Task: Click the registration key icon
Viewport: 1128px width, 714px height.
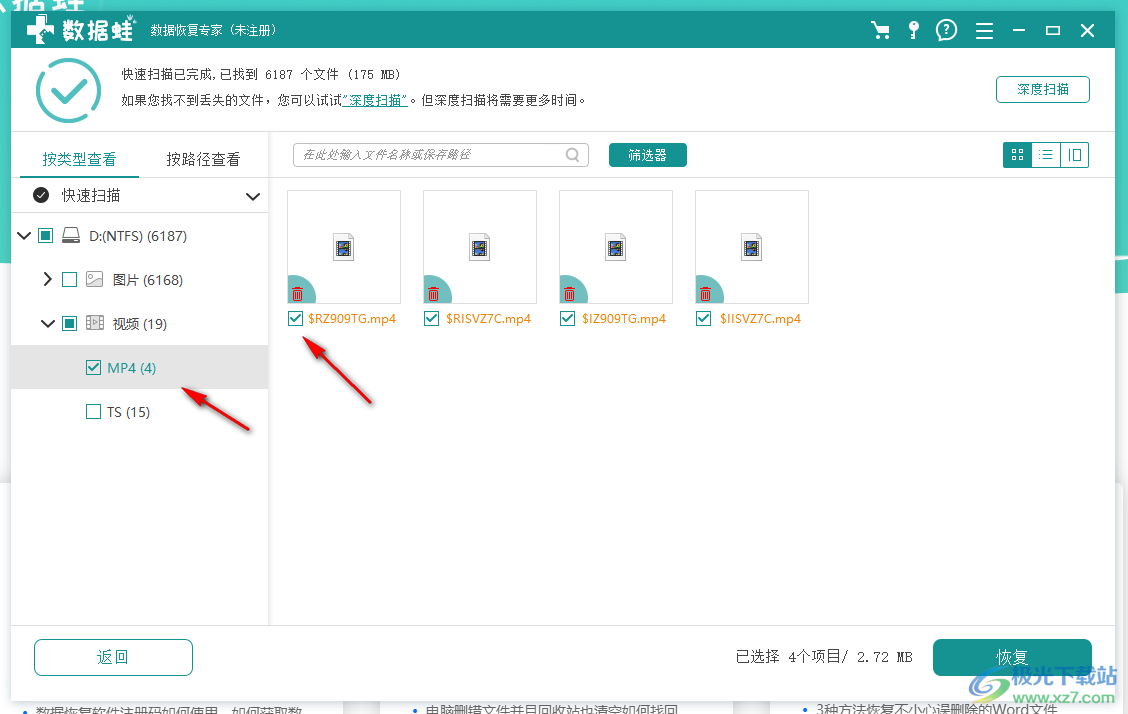Action: [913, 30]
